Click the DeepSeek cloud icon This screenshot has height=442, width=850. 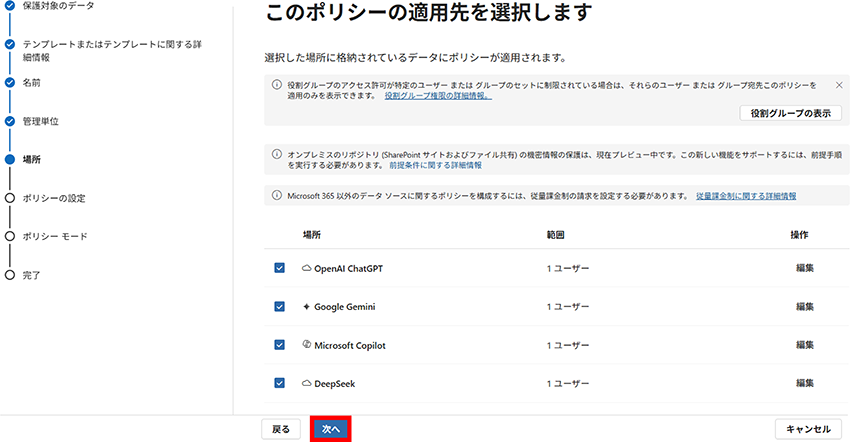point(307,383)
